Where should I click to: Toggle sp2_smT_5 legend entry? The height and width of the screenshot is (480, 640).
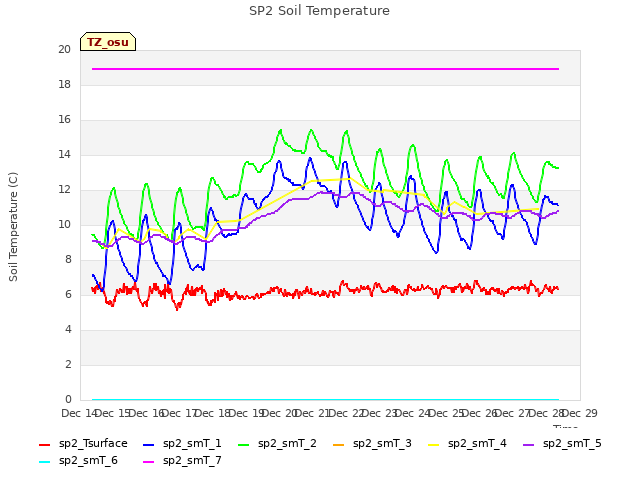tap(562, 444)
